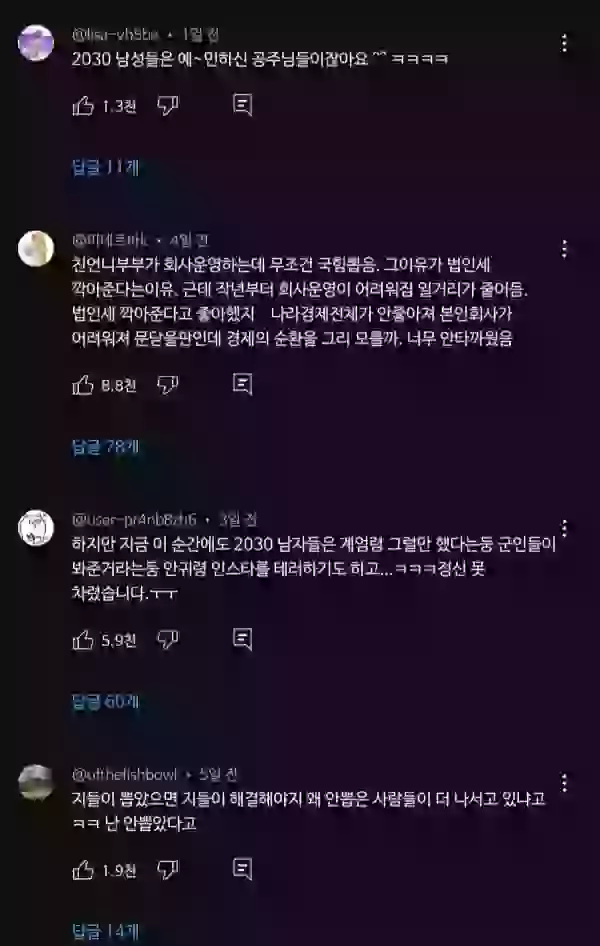Expand the 답글 78개 replies

point(106,446)
